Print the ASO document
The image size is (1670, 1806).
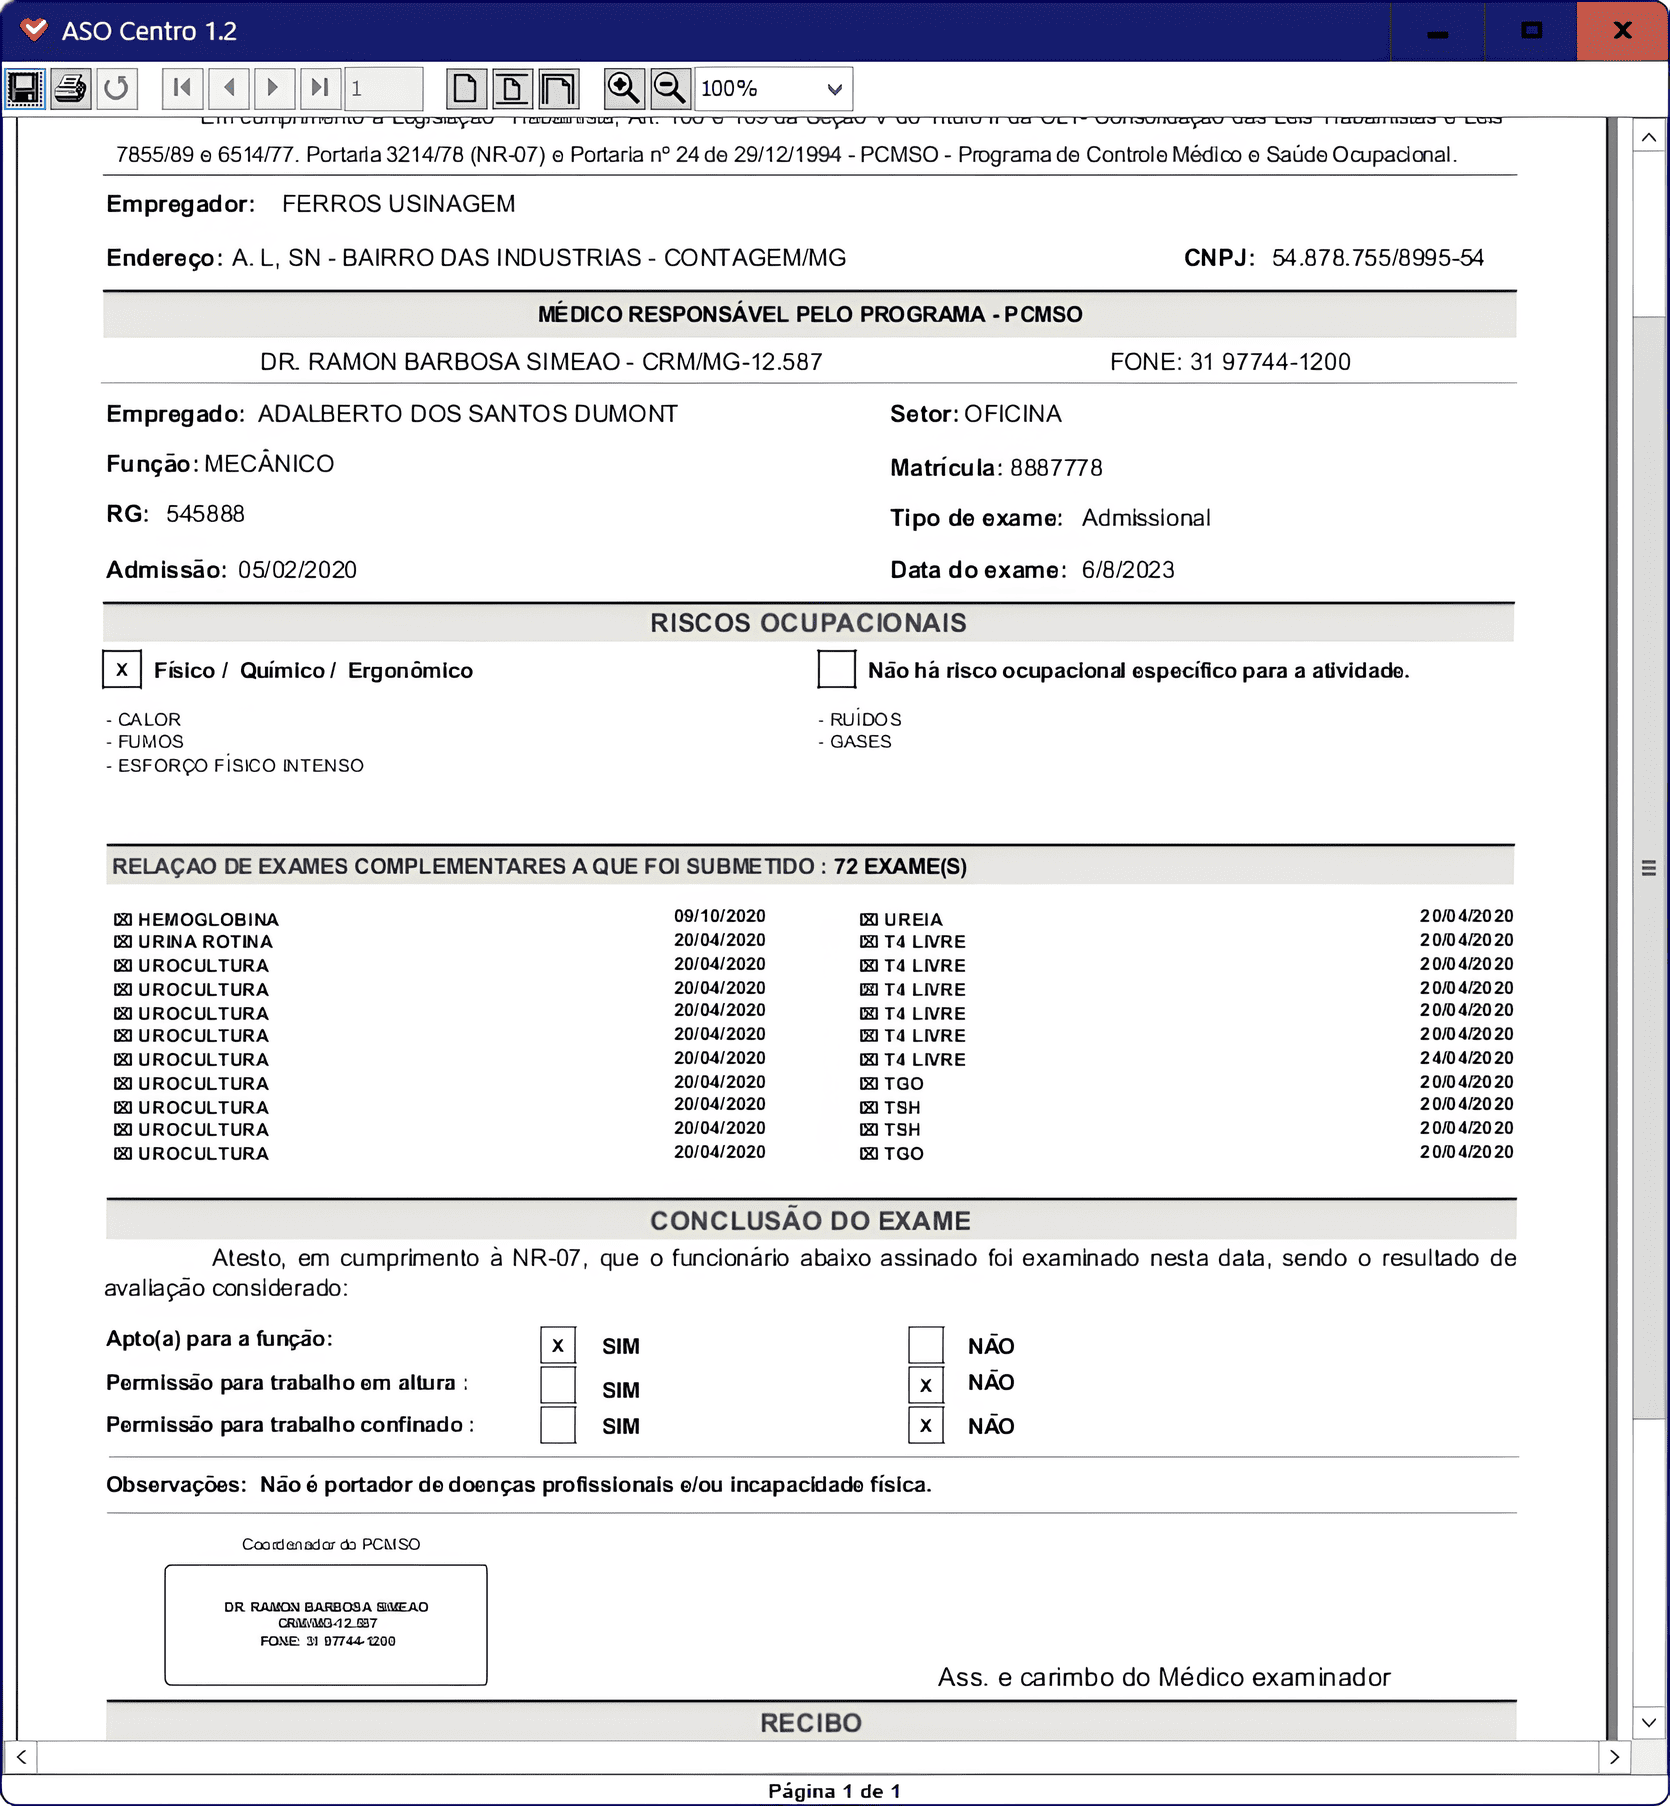pos(71,89)
